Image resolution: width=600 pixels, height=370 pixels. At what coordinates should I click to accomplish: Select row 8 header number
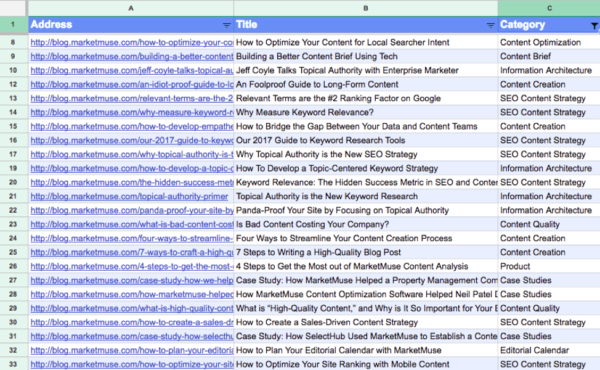point(13,42)
